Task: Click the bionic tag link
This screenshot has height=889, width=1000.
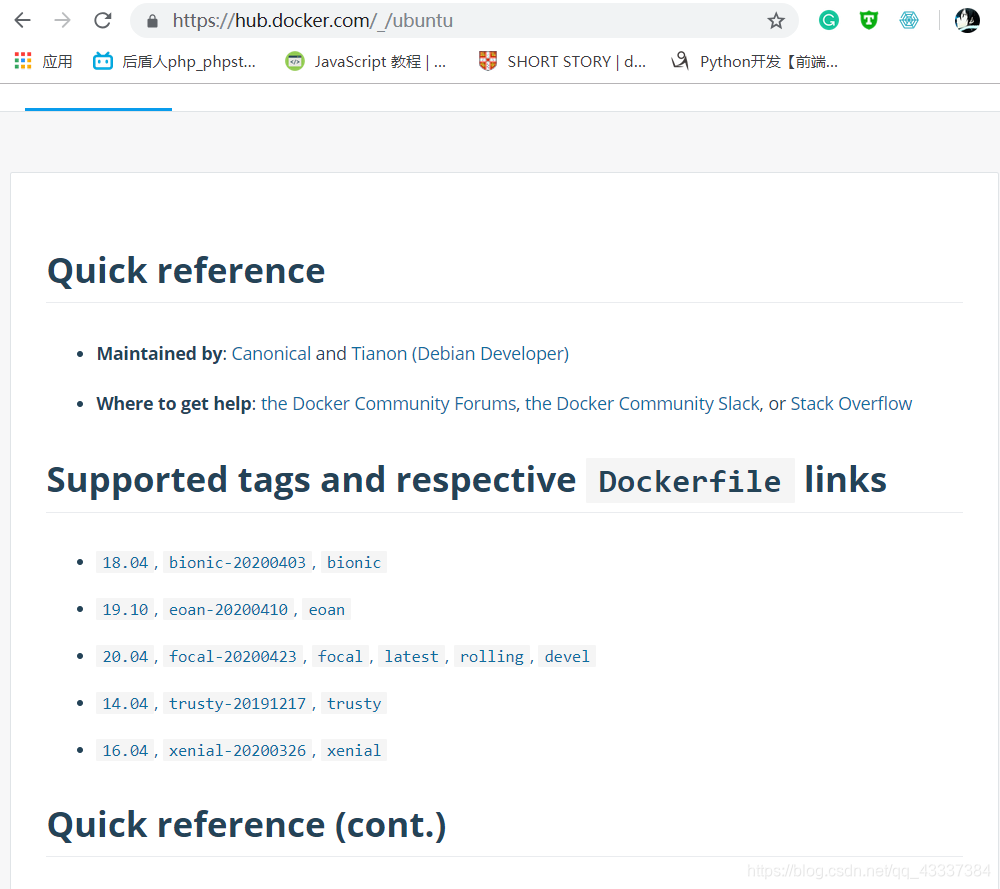Action: coord(354,562)
